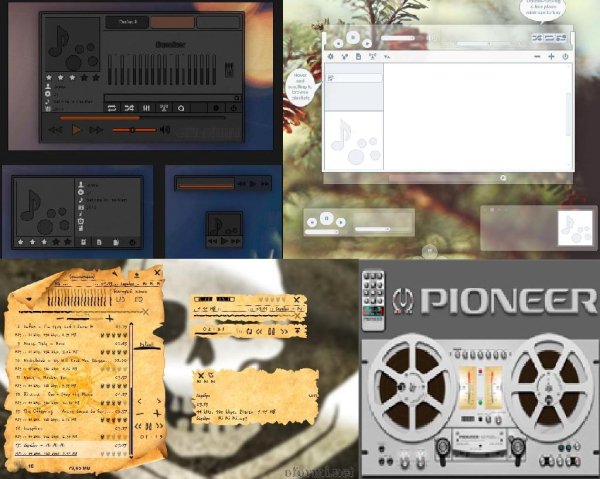The width and height of the screenshot is (600, 479).
Task: Set rating with the fifth star in the dark main player
Action: pyautogui.click(x=96, y=78)
